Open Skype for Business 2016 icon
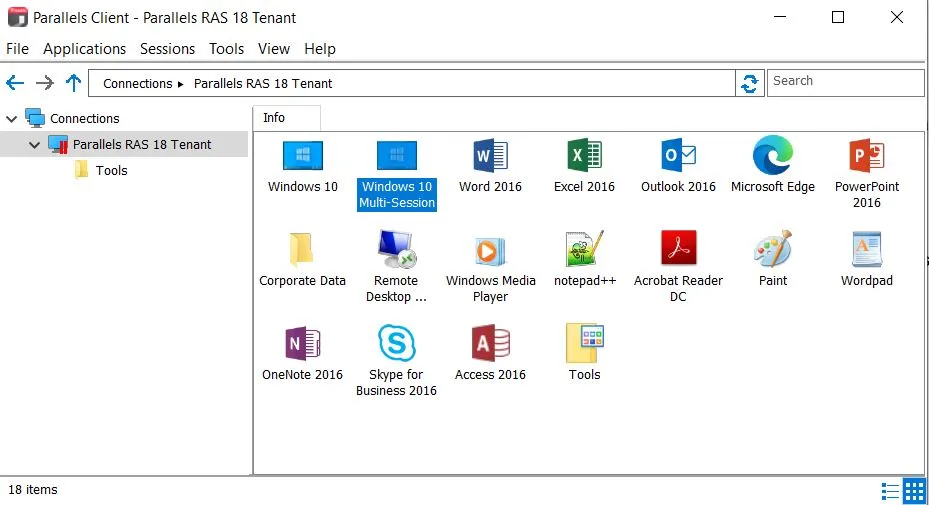The height and width of the screenshot is (505, 929). pyautogui.click(x=396, y=343)
